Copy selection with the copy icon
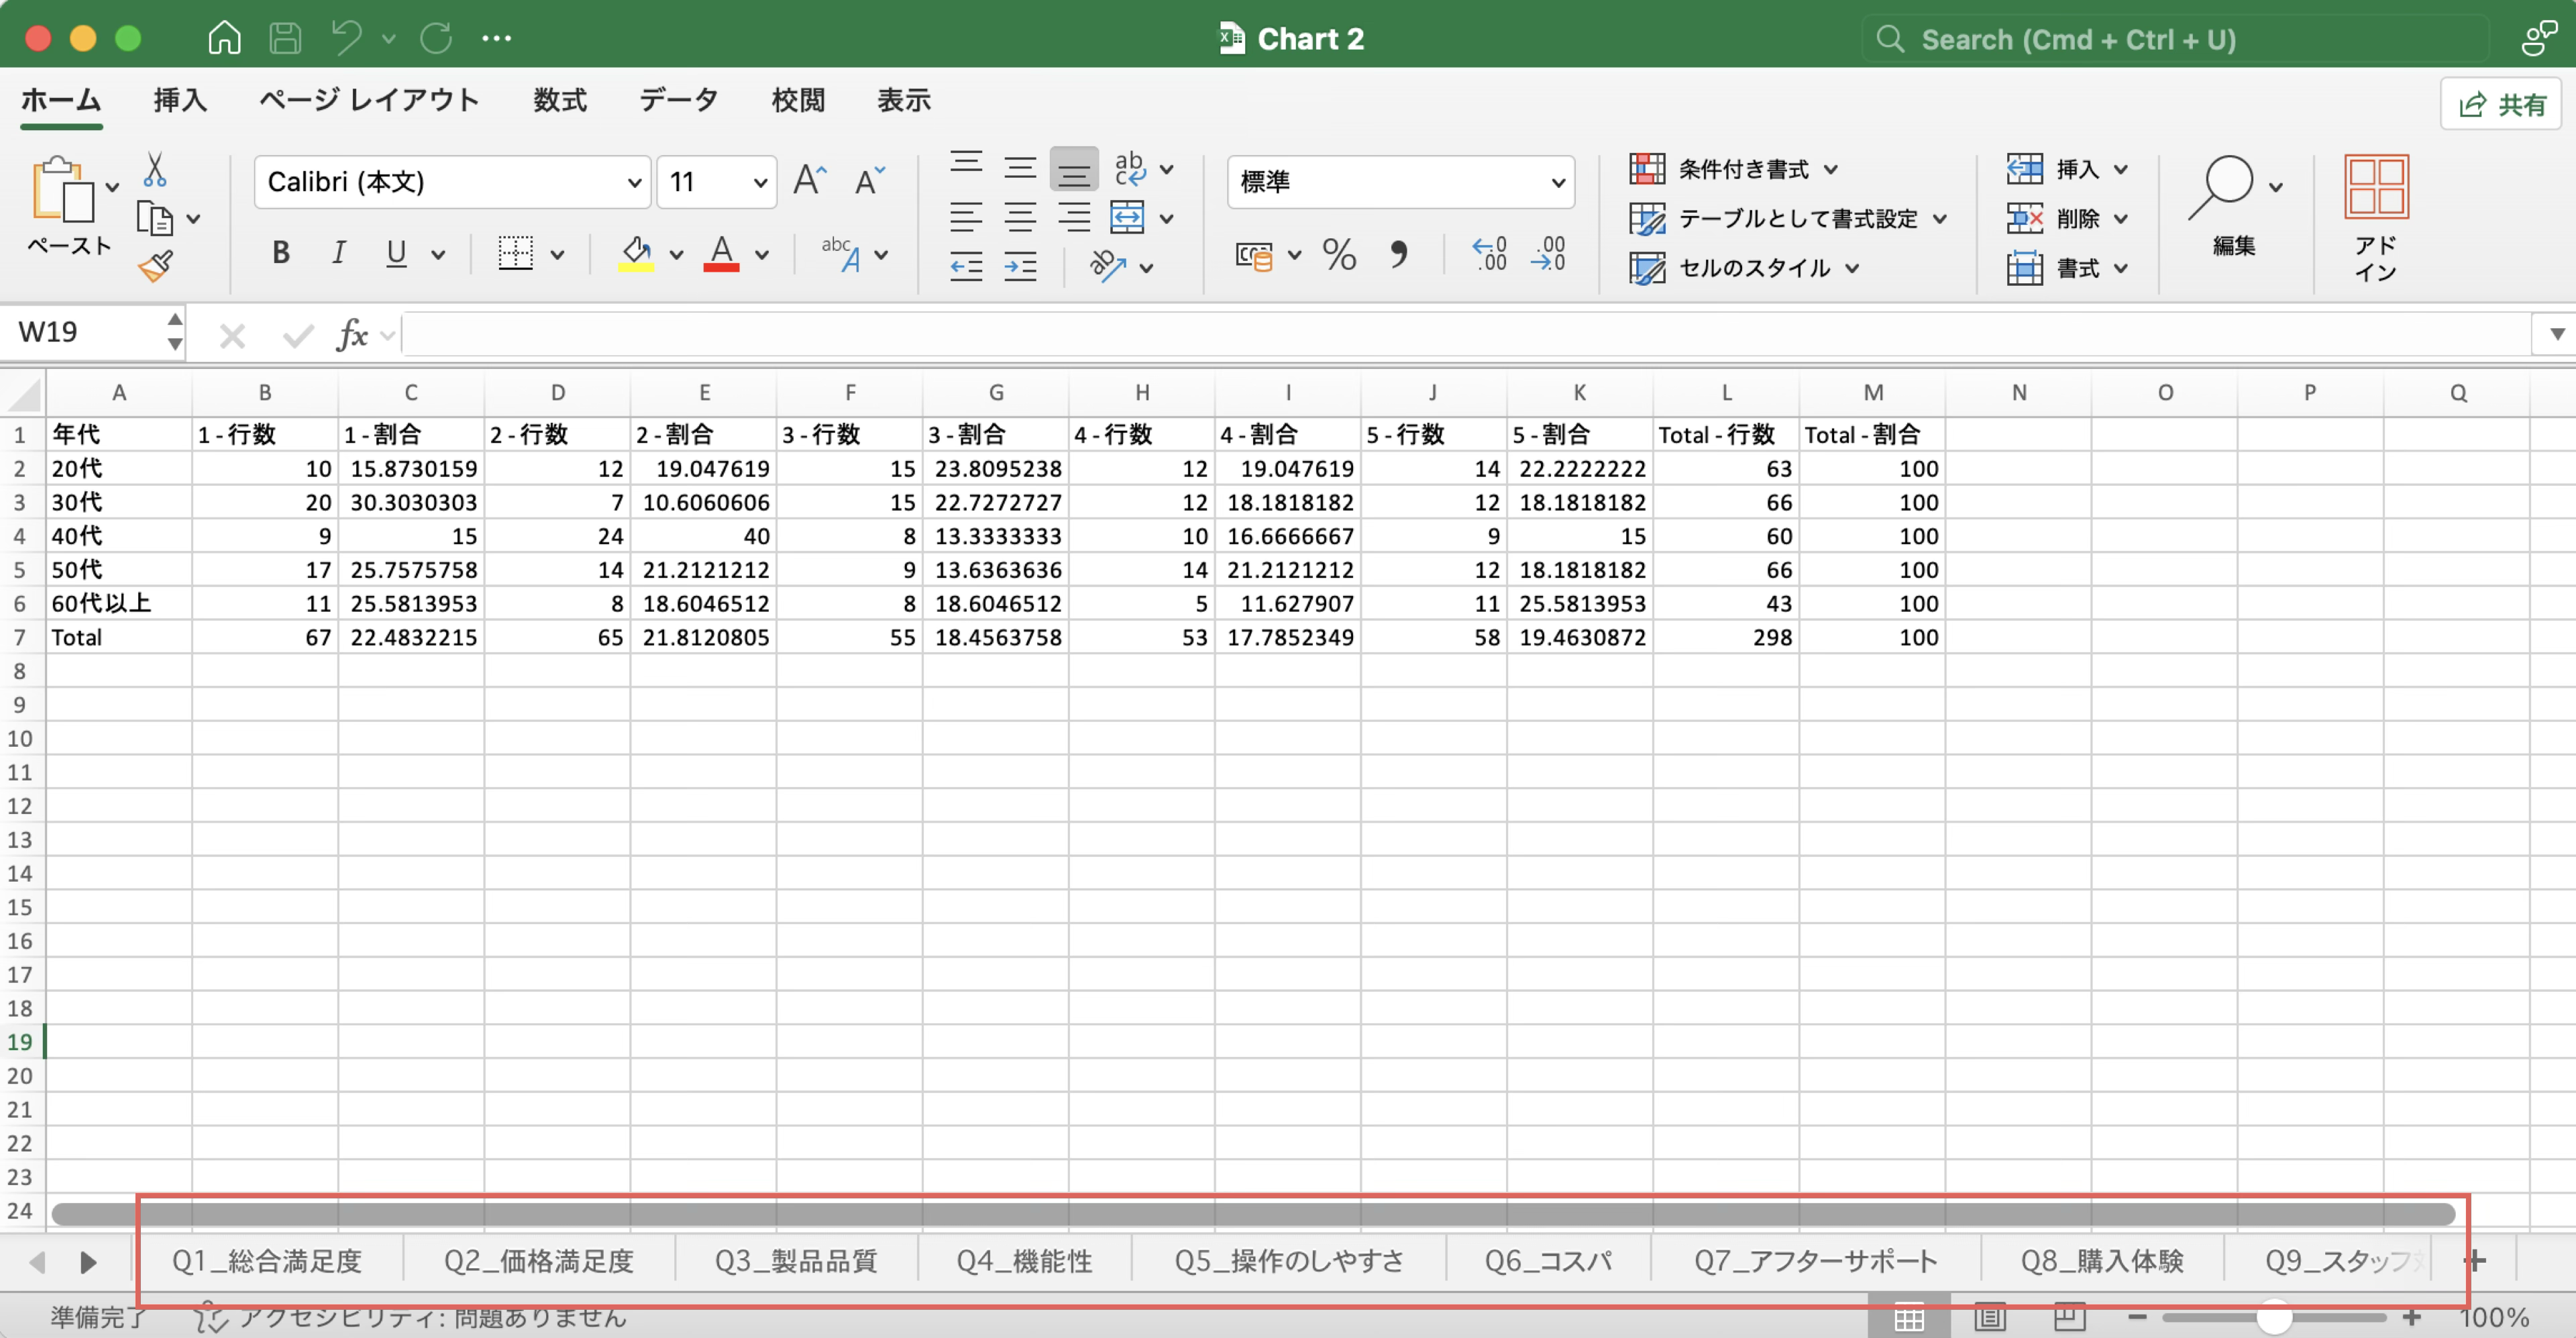2576x1338 pixels. [x=154, y=218]
